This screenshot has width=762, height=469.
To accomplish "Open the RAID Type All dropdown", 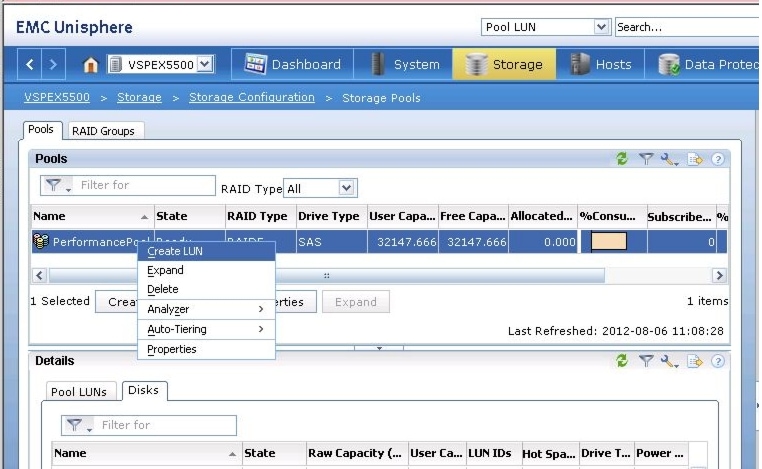I will click(x=346, y=188).
